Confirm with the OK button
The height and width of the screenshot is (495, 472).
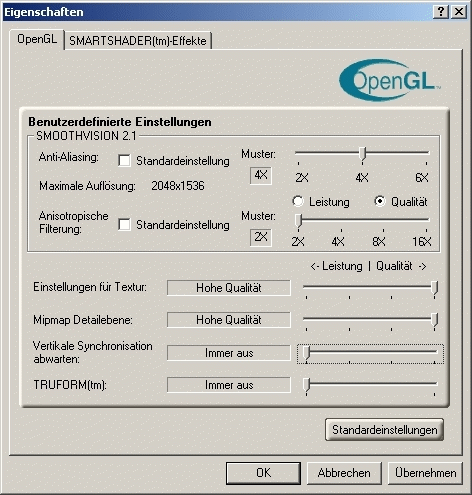pyautogui.click(x=263, y=473)
